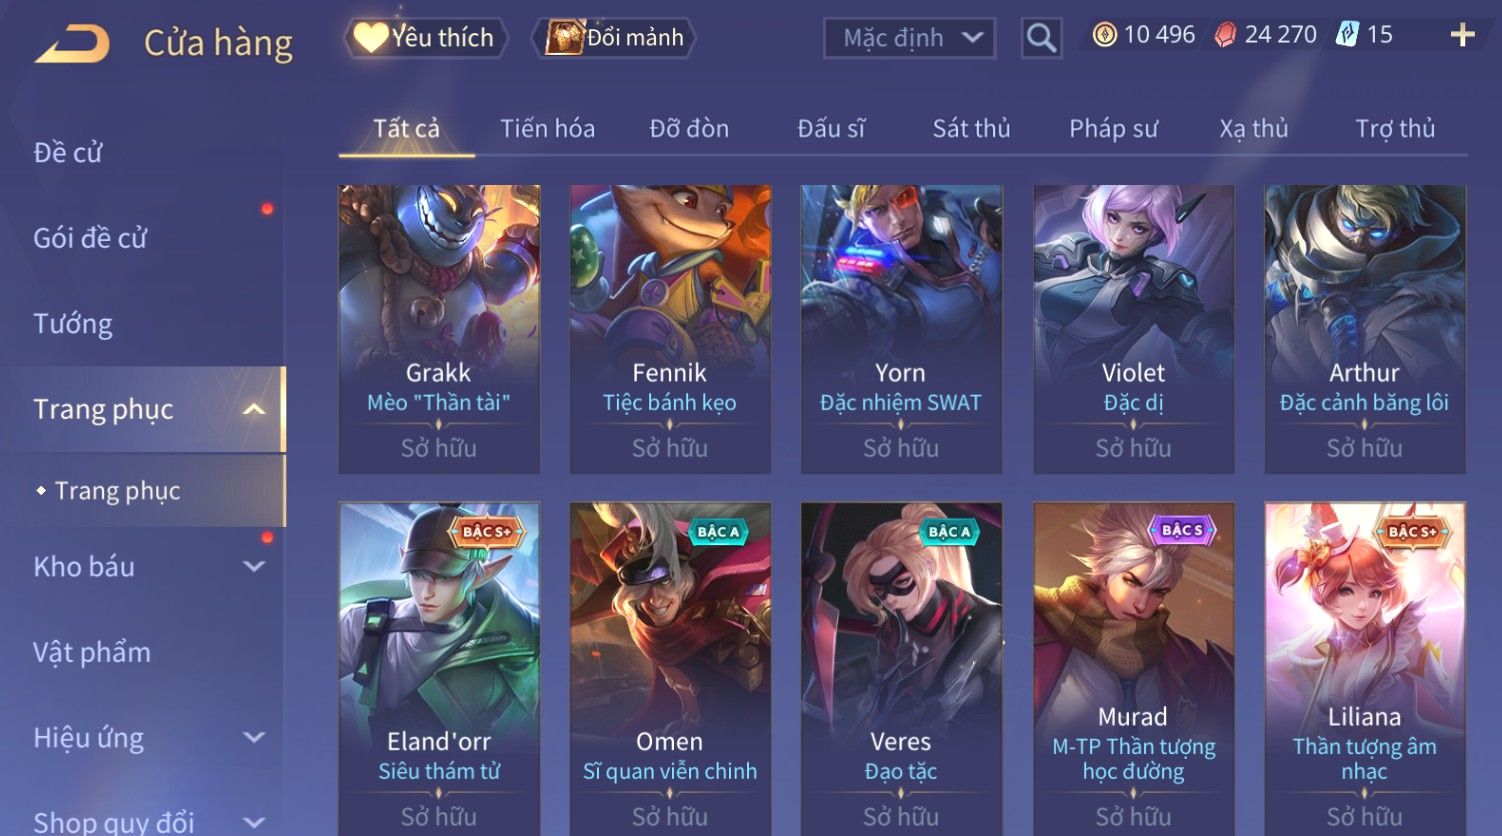Open Eland'orr Siêu thám tử skin card
Viewport: 1502px width, 836px height.
coord(439,668)
